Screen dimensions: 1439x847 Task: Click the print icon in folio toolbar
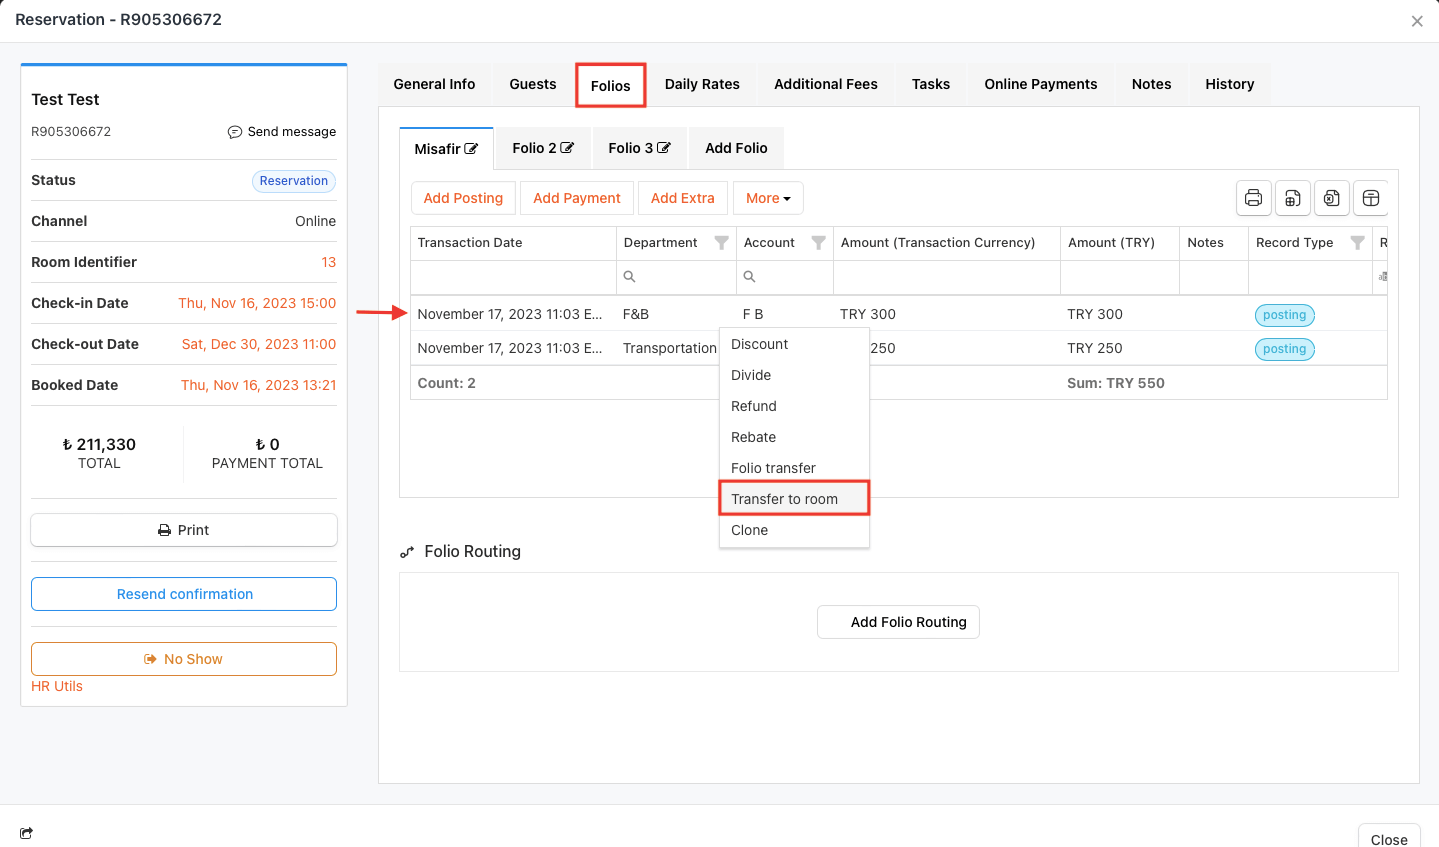(1253, 198)
